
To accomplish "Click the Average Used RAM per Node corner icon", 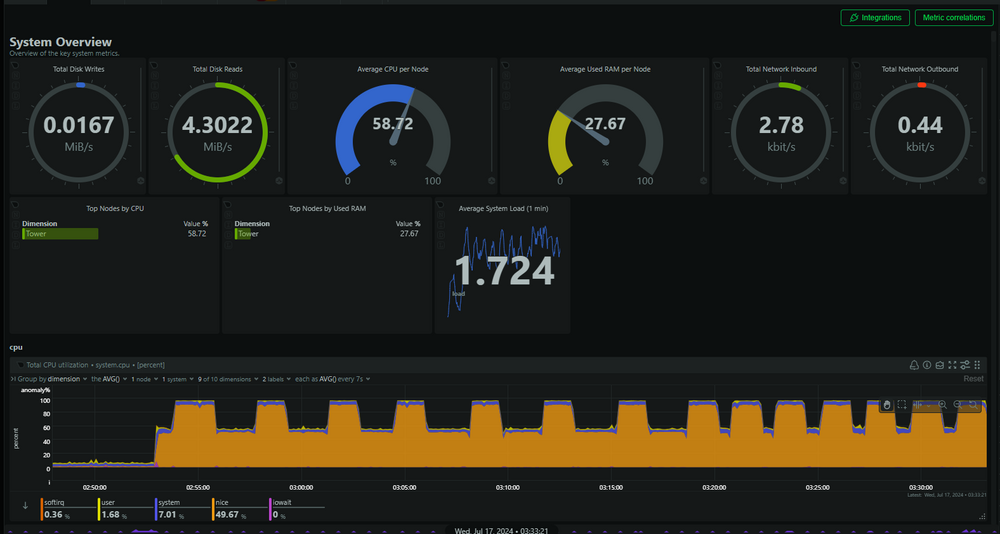I will 506,65.
